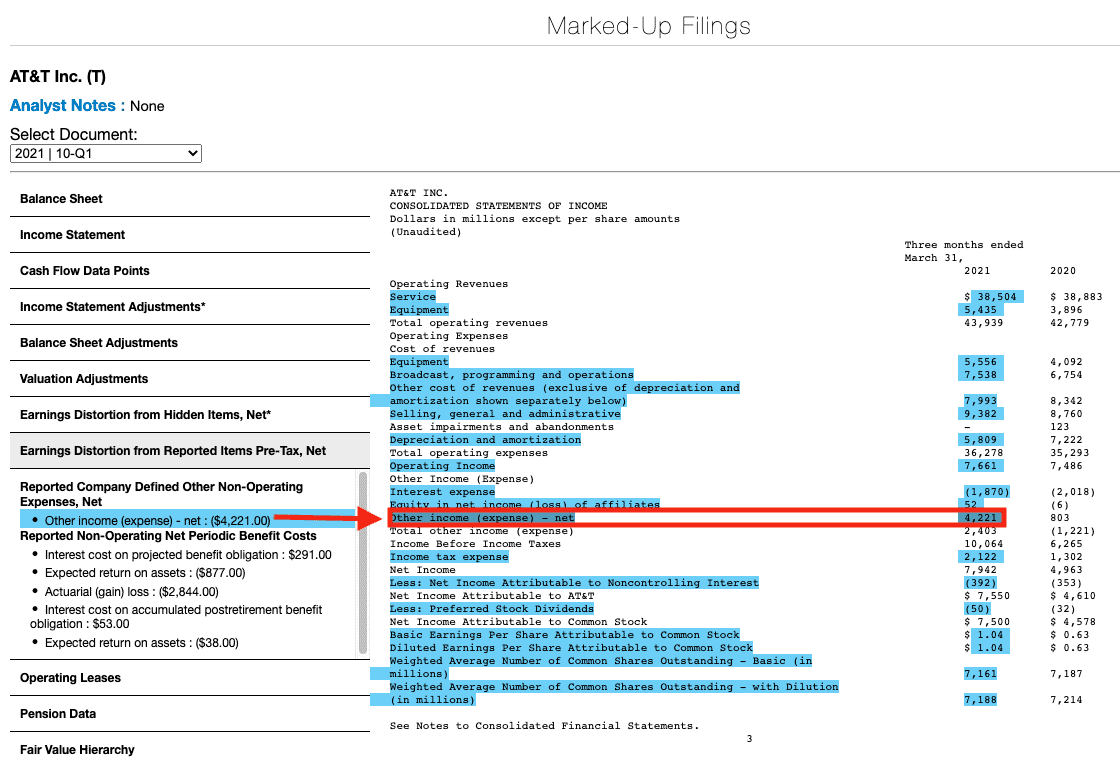Select Expected return on assets ($38.00) item

[141, 642]
